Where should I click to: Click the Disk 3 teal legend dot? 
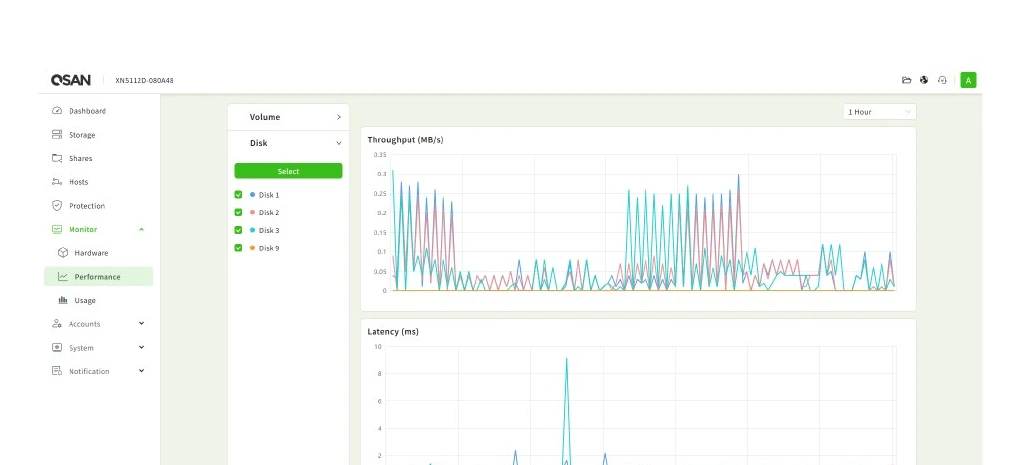(252, 230)
